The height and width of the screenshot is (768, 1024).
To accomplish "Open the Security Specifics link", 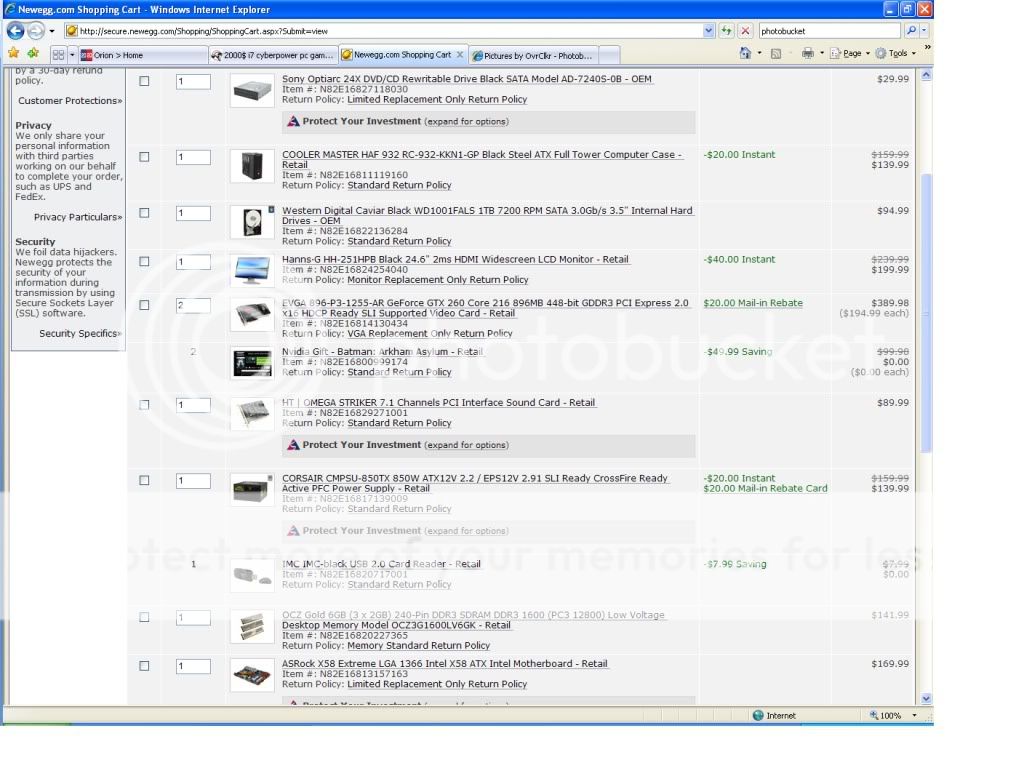I will click(x=80, y=333).
